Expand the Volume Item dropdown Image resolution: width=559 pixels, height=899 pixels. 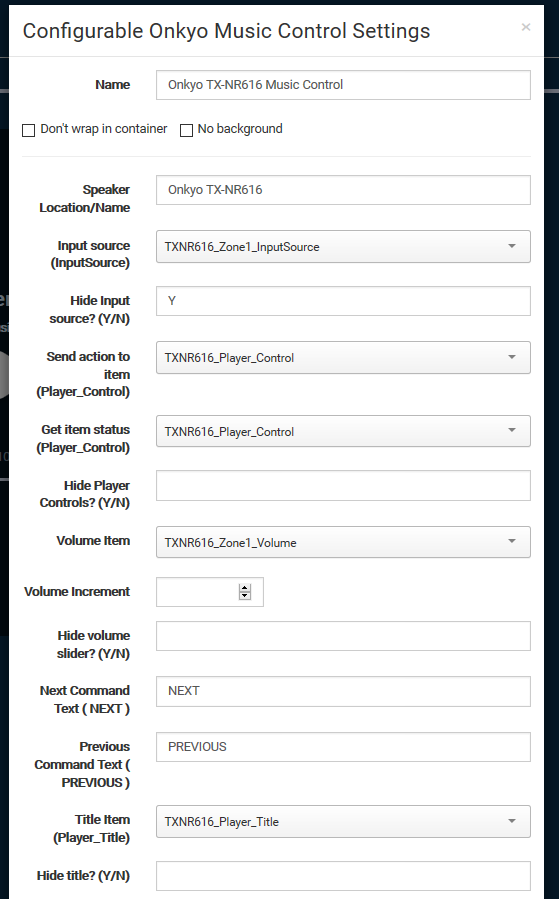pos(343,542)
